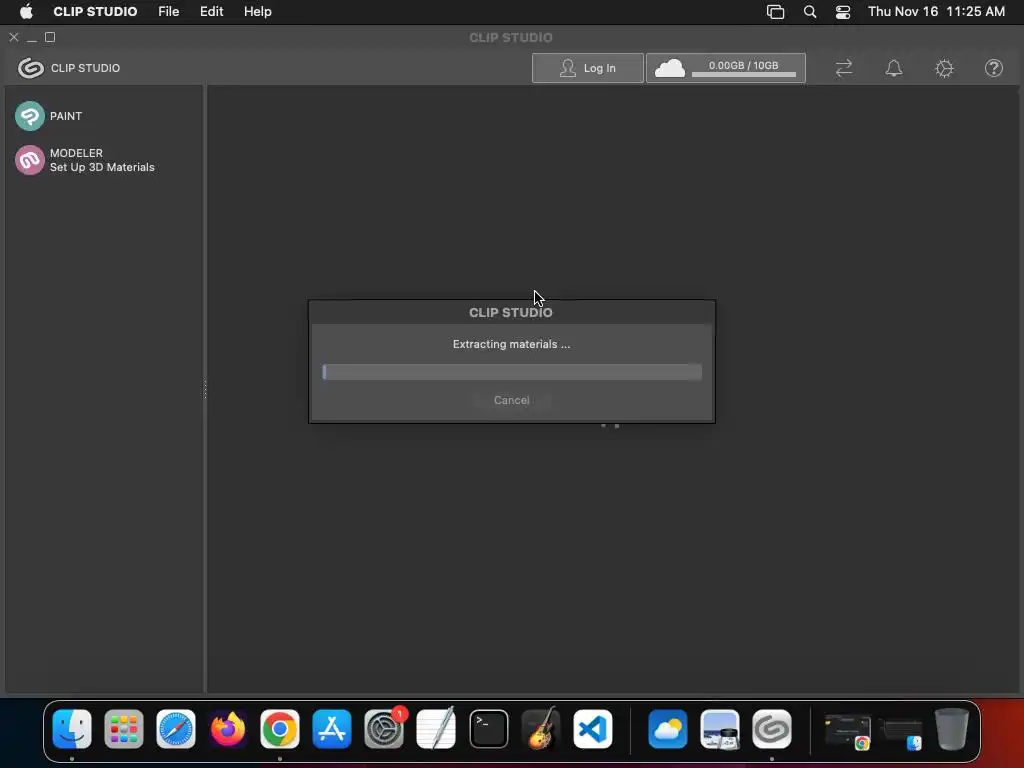Viewport: 1024px width, 768px height.
Task: Open the Trash in the Dock
Action: pyautogui.click(x=952, y=729)
